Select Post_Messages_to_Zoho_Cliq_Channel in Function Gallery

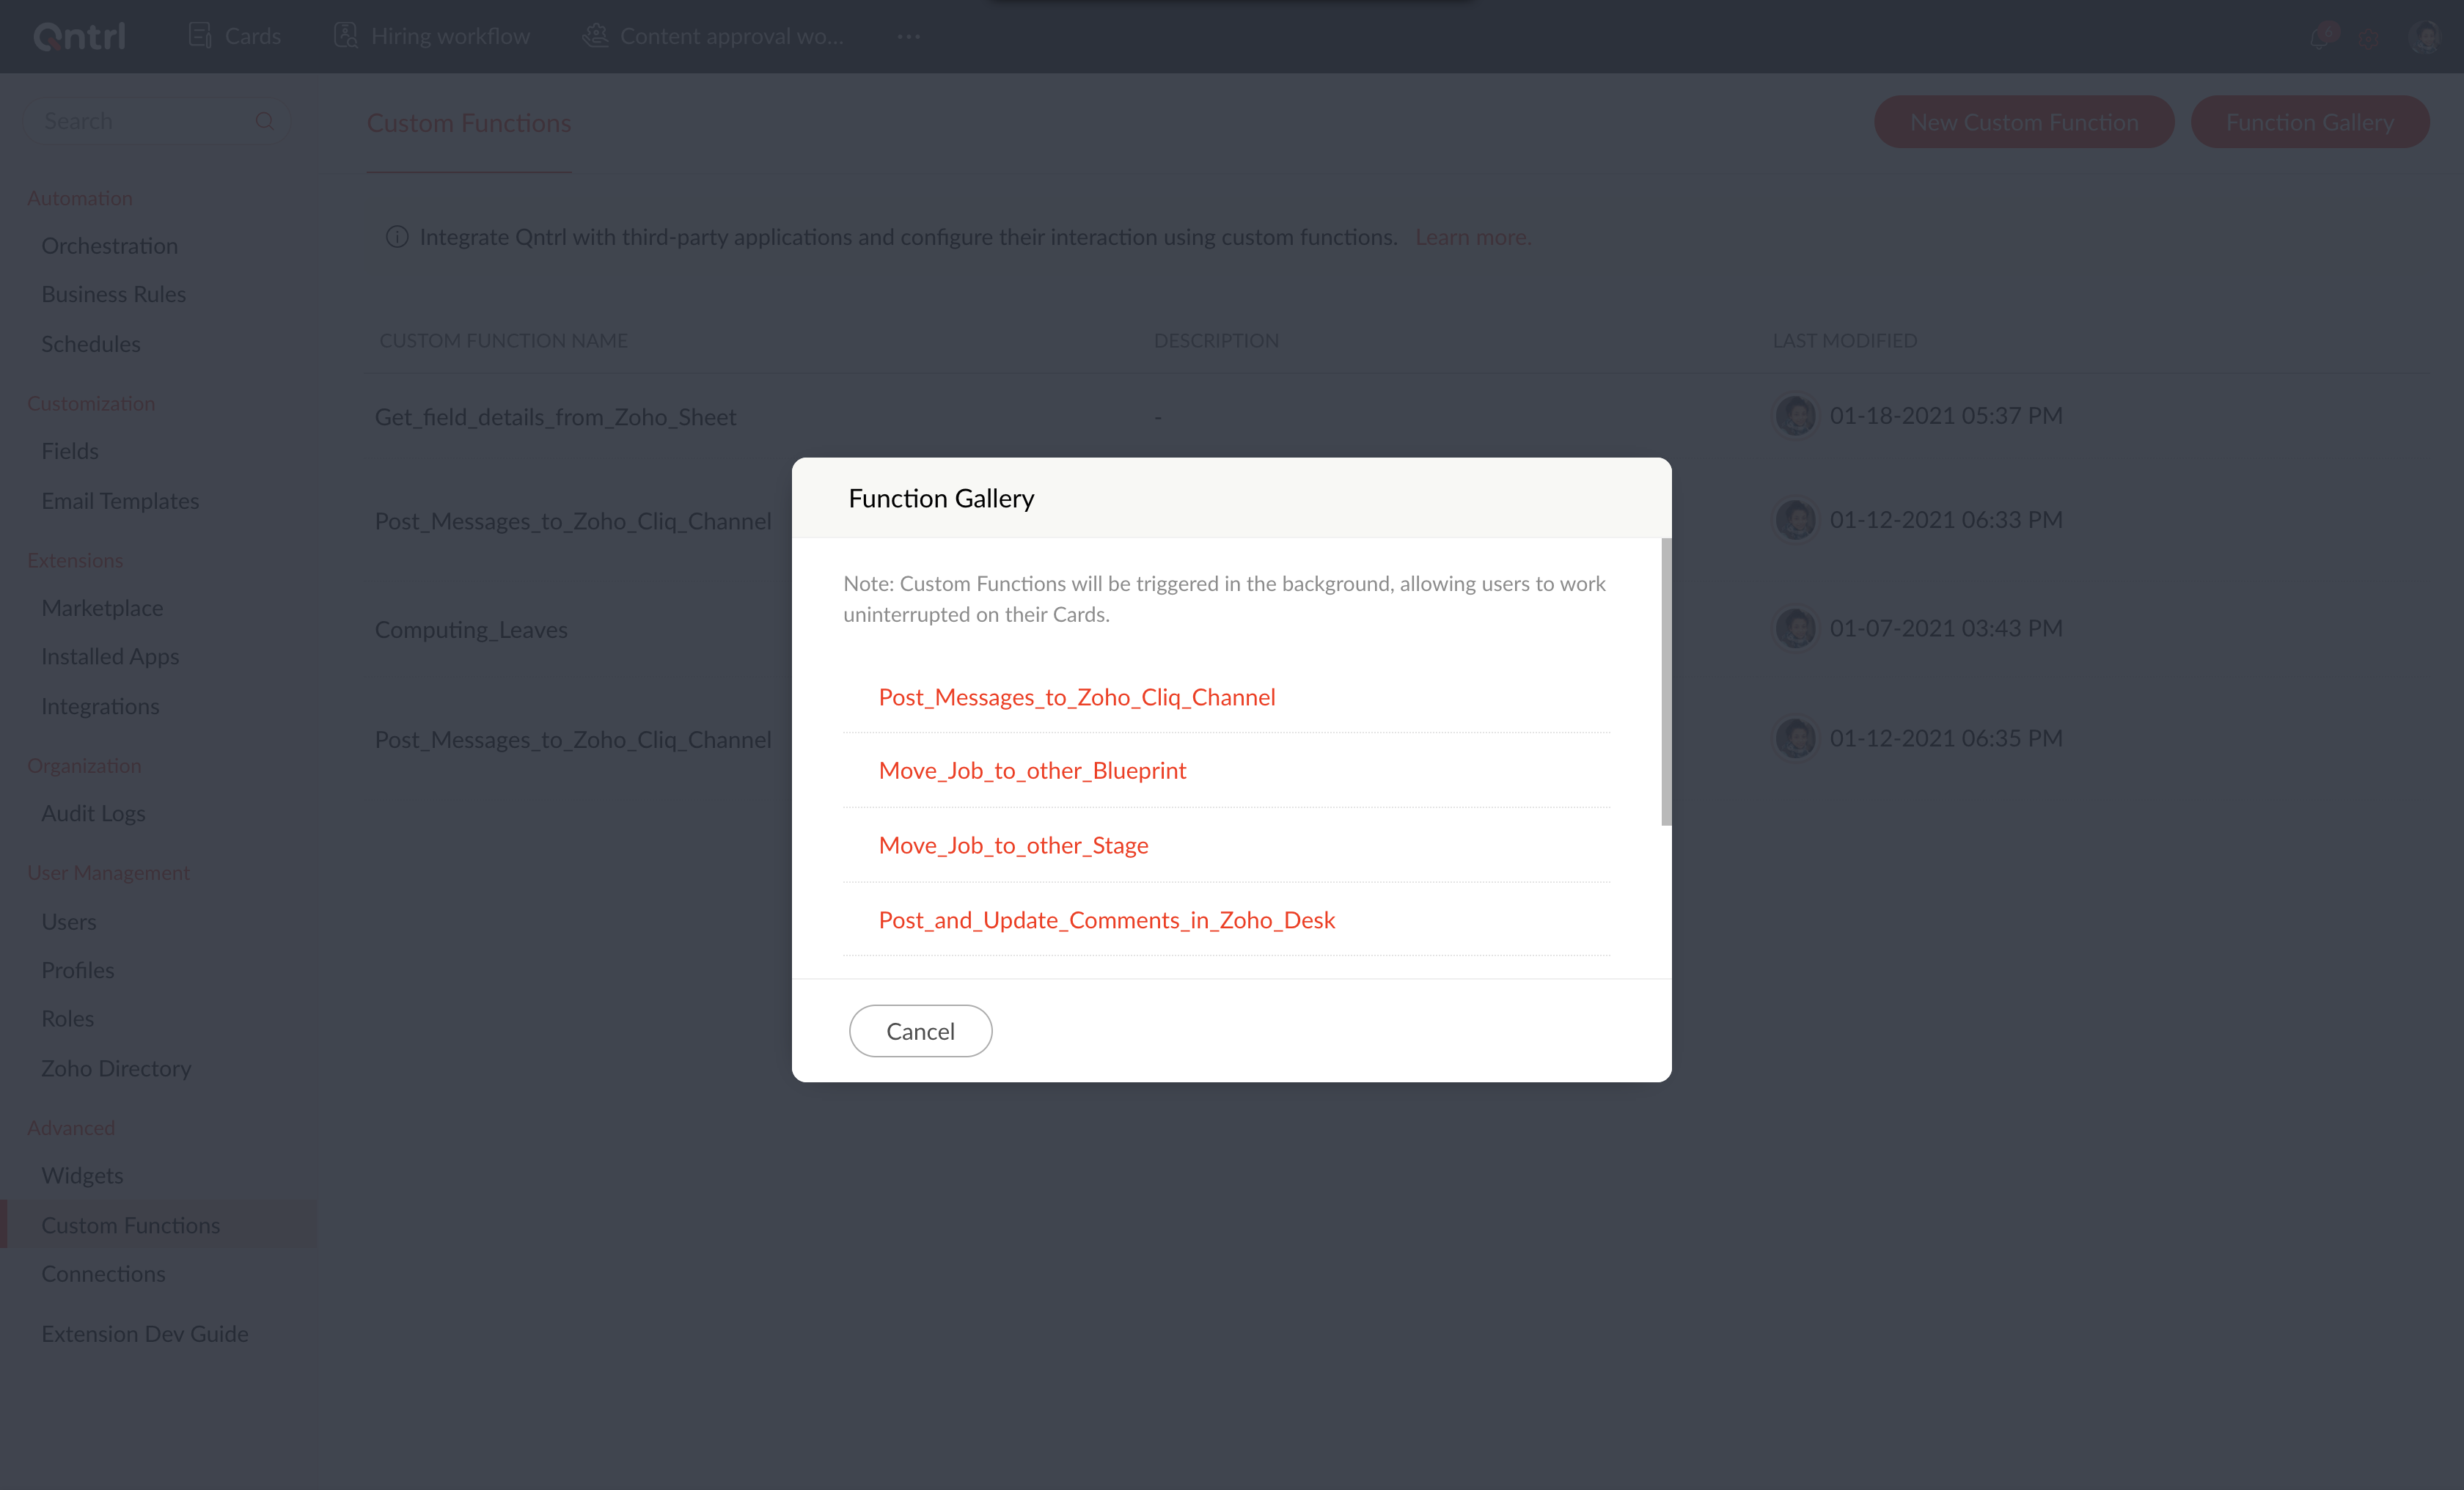pos(1076,697)
